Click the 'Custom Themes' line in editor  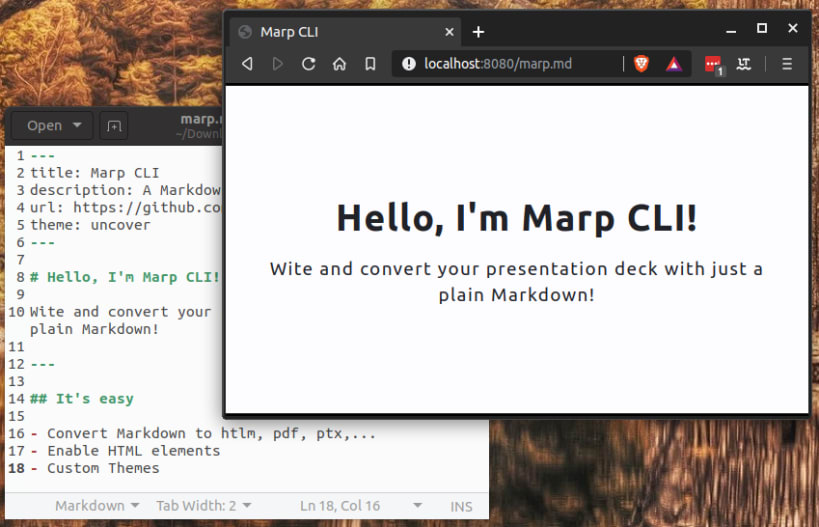pyautogui.click(x=95, y=468)
